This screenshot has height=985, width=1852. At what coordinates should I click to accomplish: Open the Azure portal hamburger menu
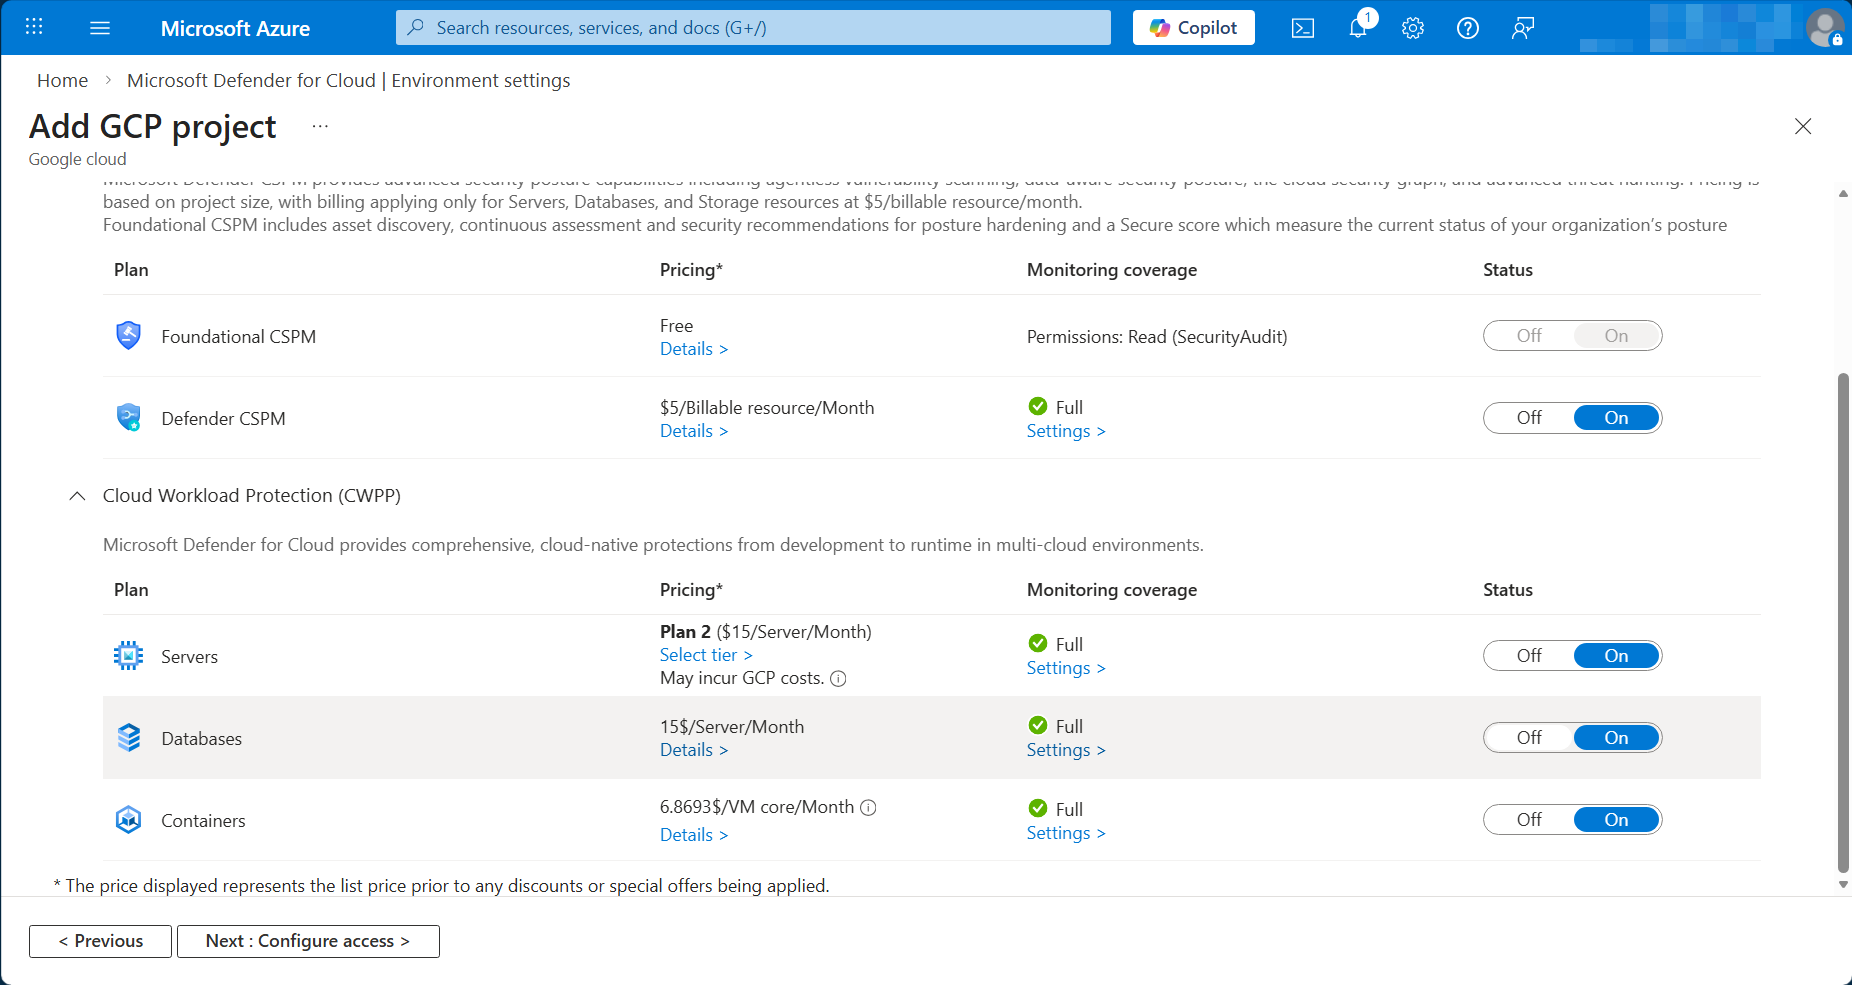(100, 28)
